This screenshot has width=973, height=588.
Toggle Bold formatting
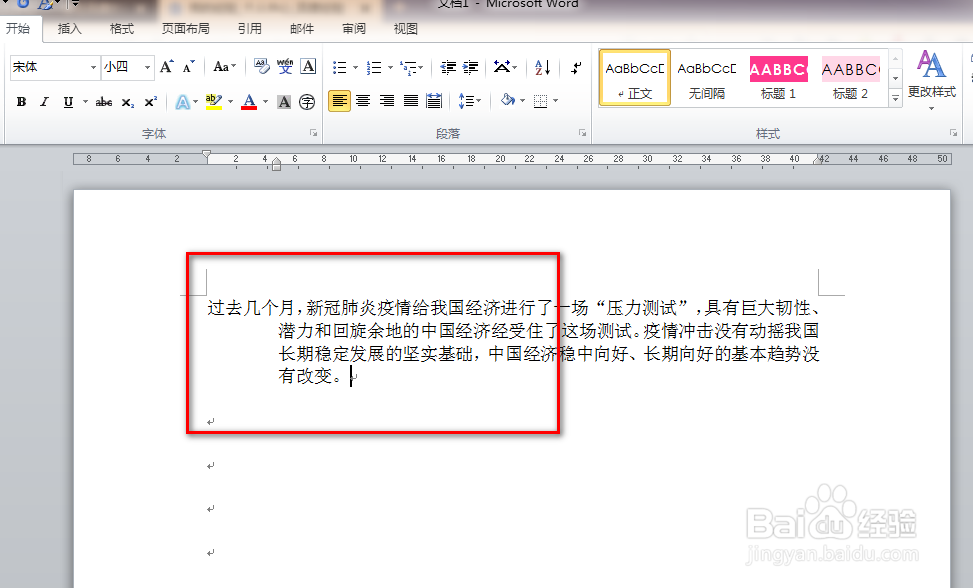(20, 101)
